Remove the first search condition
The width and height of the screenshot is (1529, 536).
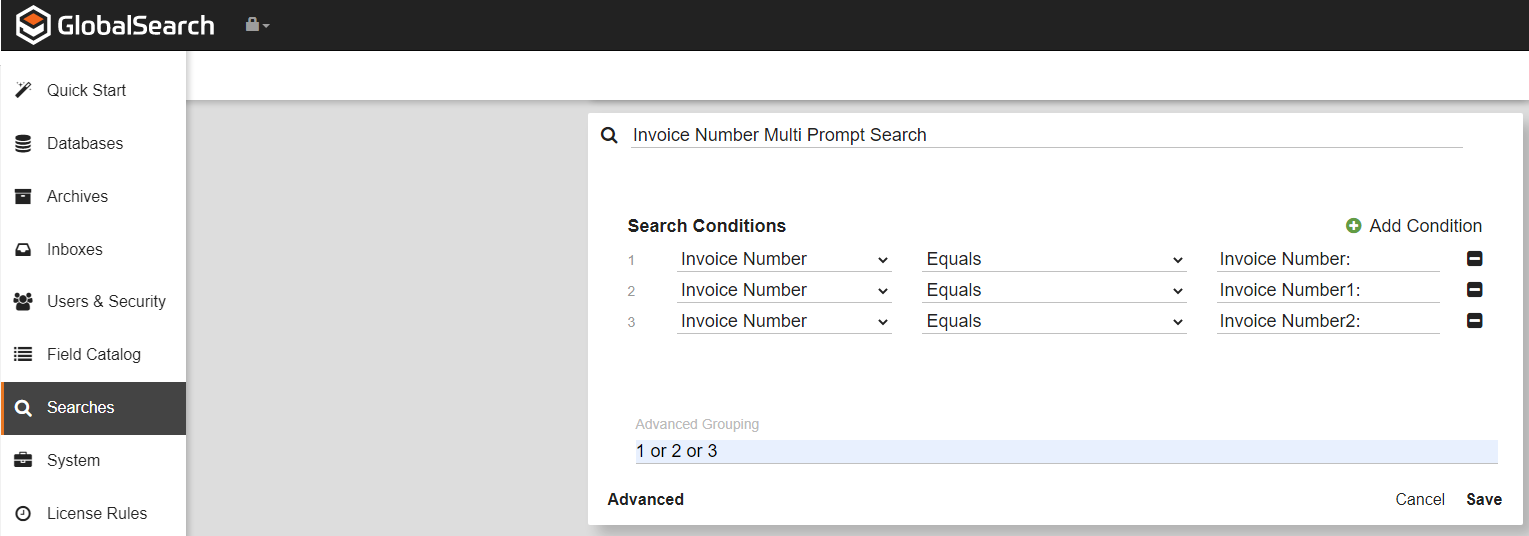click(1474, 259)
